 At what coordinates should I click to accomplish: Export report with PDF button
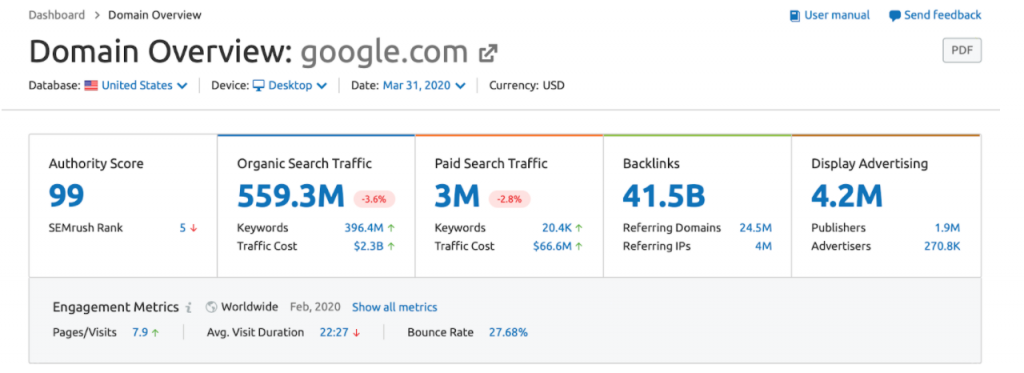(x=961, y=50)
